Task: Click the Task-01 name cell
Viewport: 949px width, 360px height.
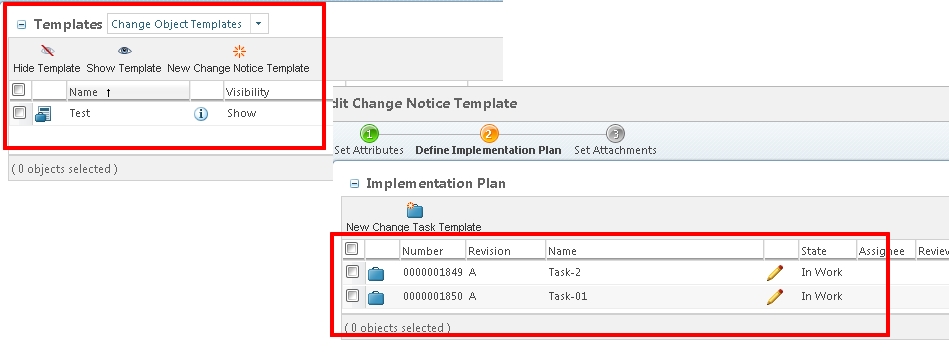Action: click(x=568, y=296)
